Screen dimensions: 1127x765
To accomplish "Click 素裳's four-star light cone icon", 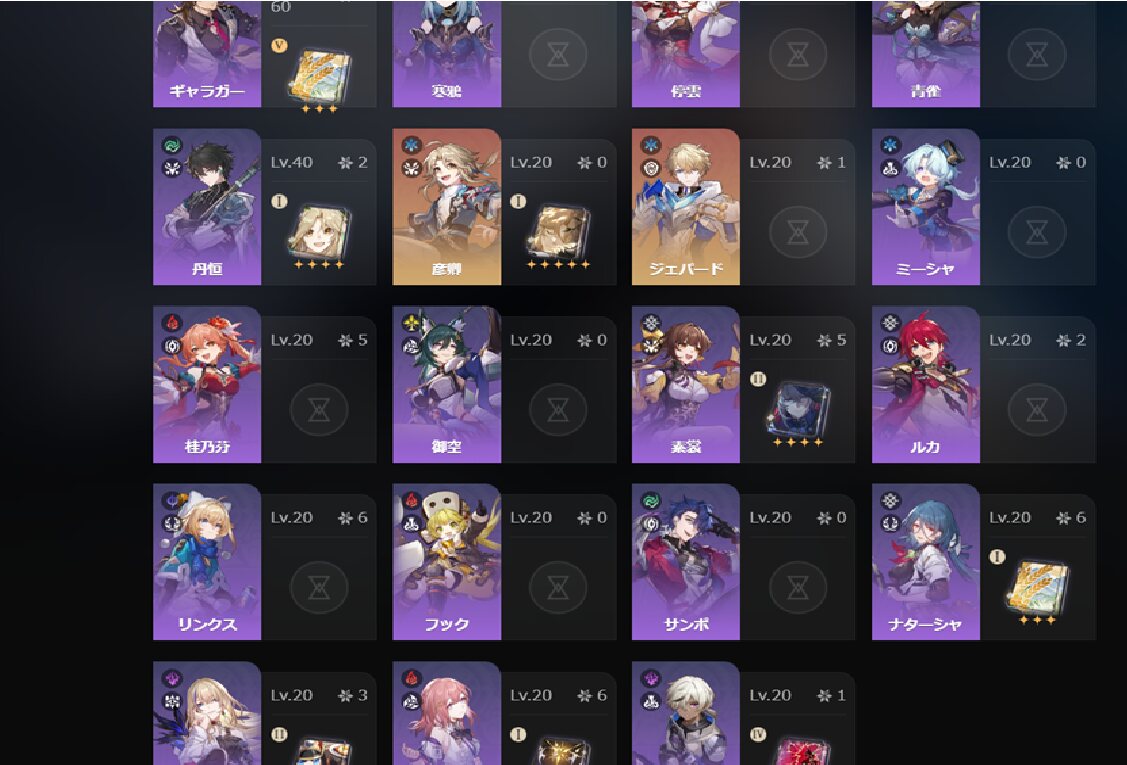I will coord(797,410).
